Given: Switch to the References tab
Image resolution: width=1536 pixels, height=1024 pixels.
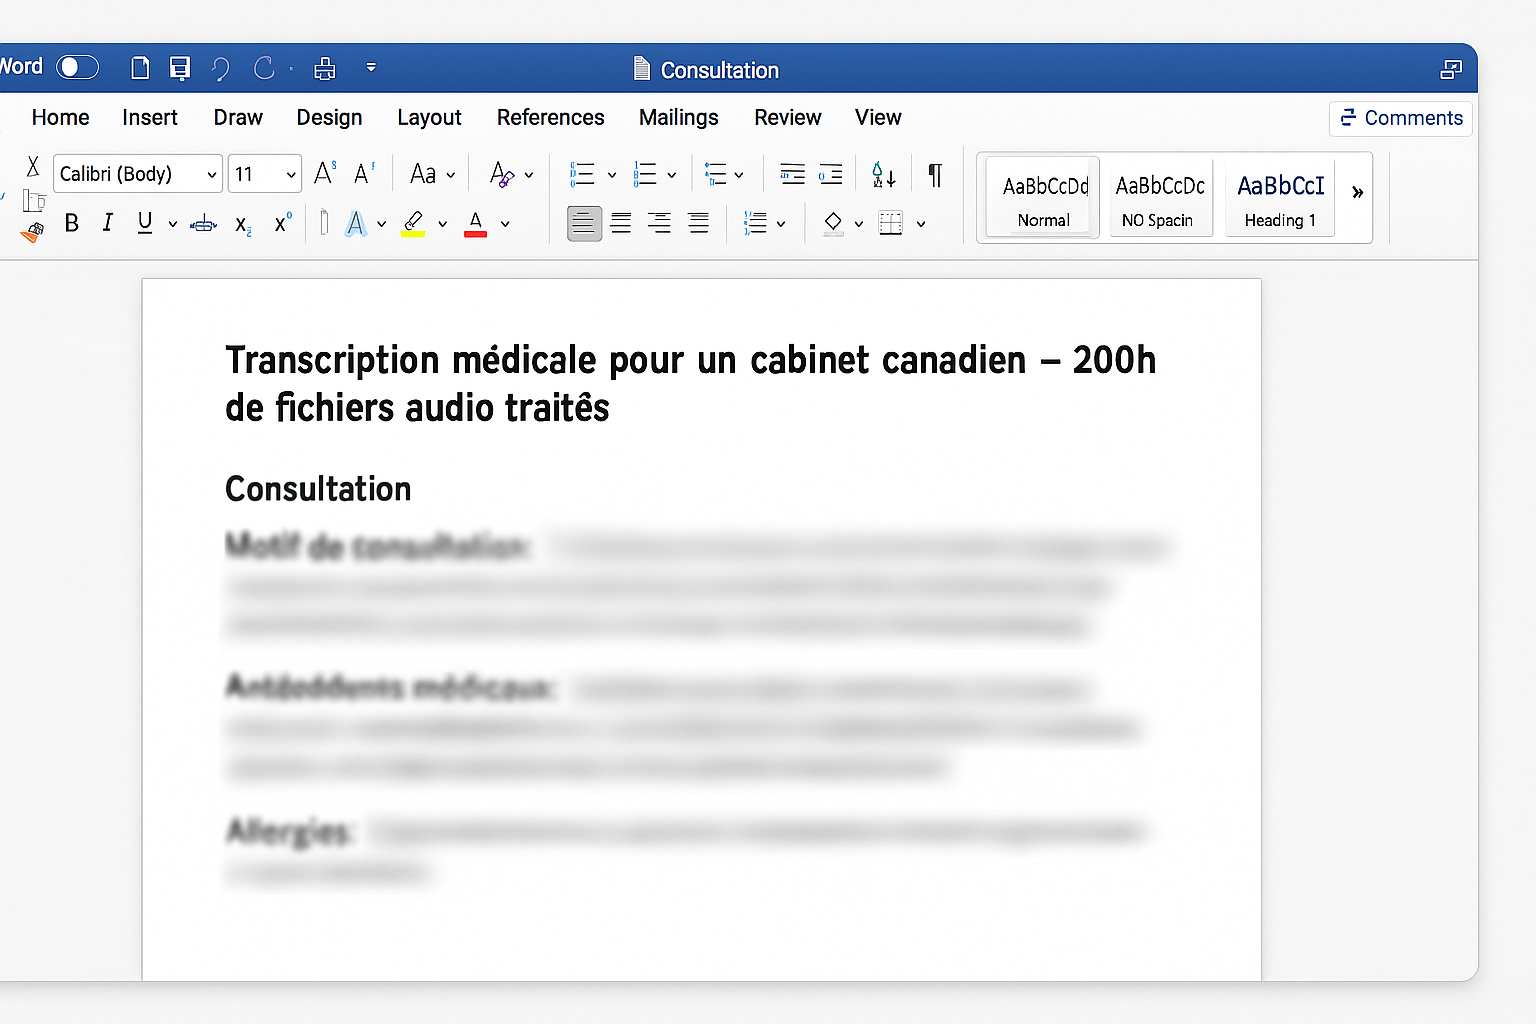Looking at the screenshot, I should 551,118.
